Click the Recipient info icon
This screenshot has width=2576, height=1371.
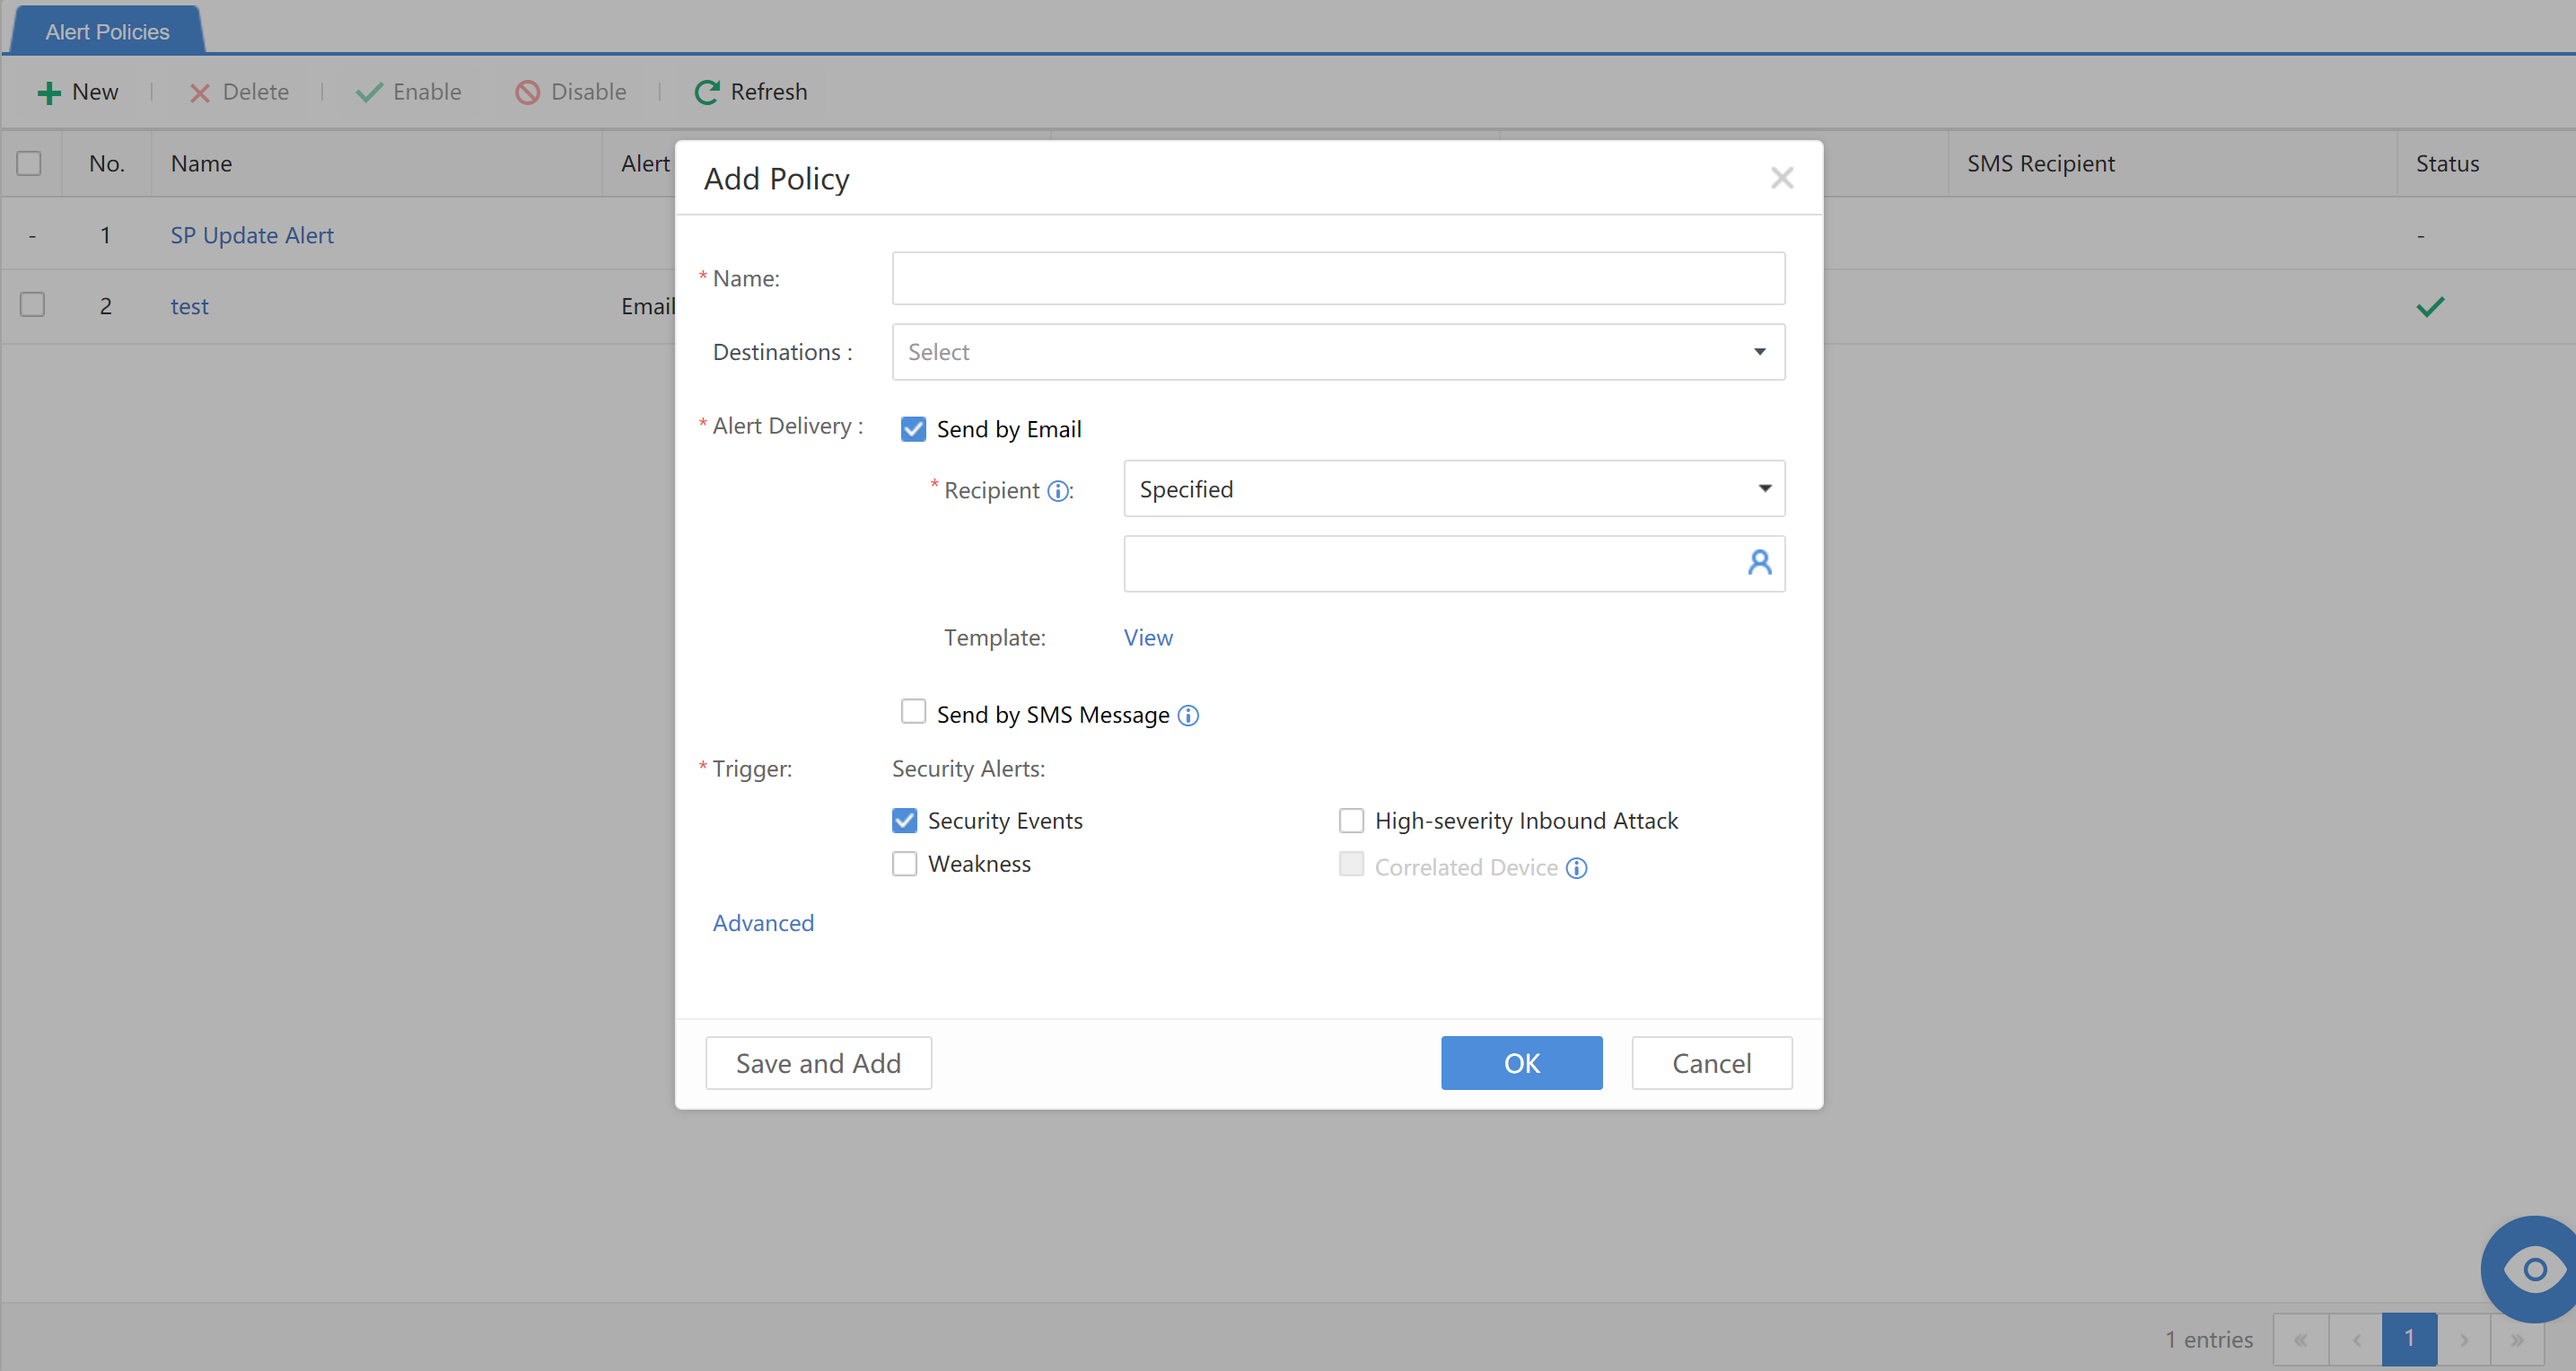pos(1057,491)
